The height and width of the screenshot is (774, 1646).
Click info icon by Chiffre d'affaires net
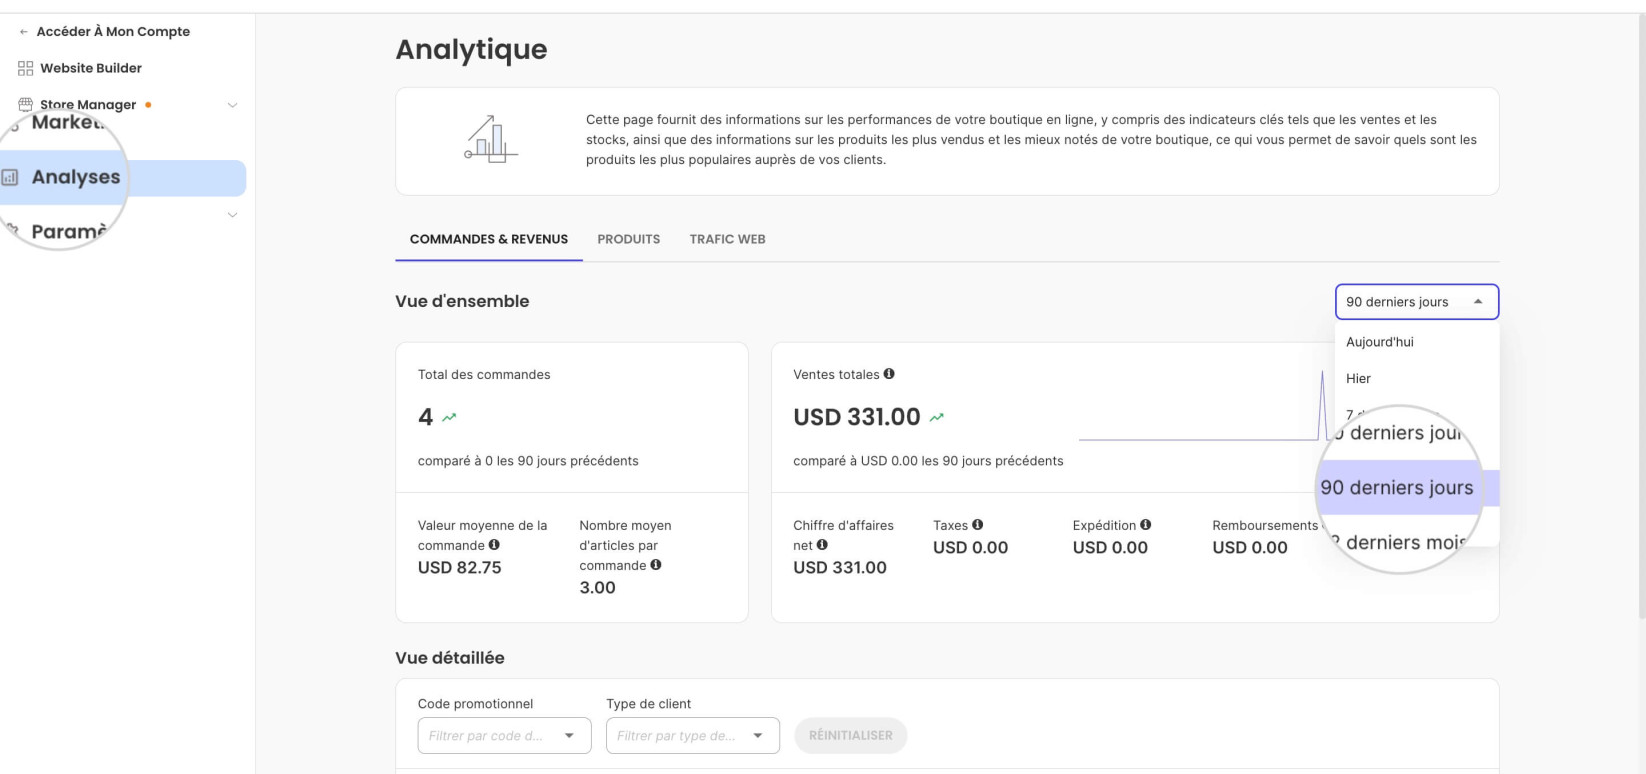[822, 545]
